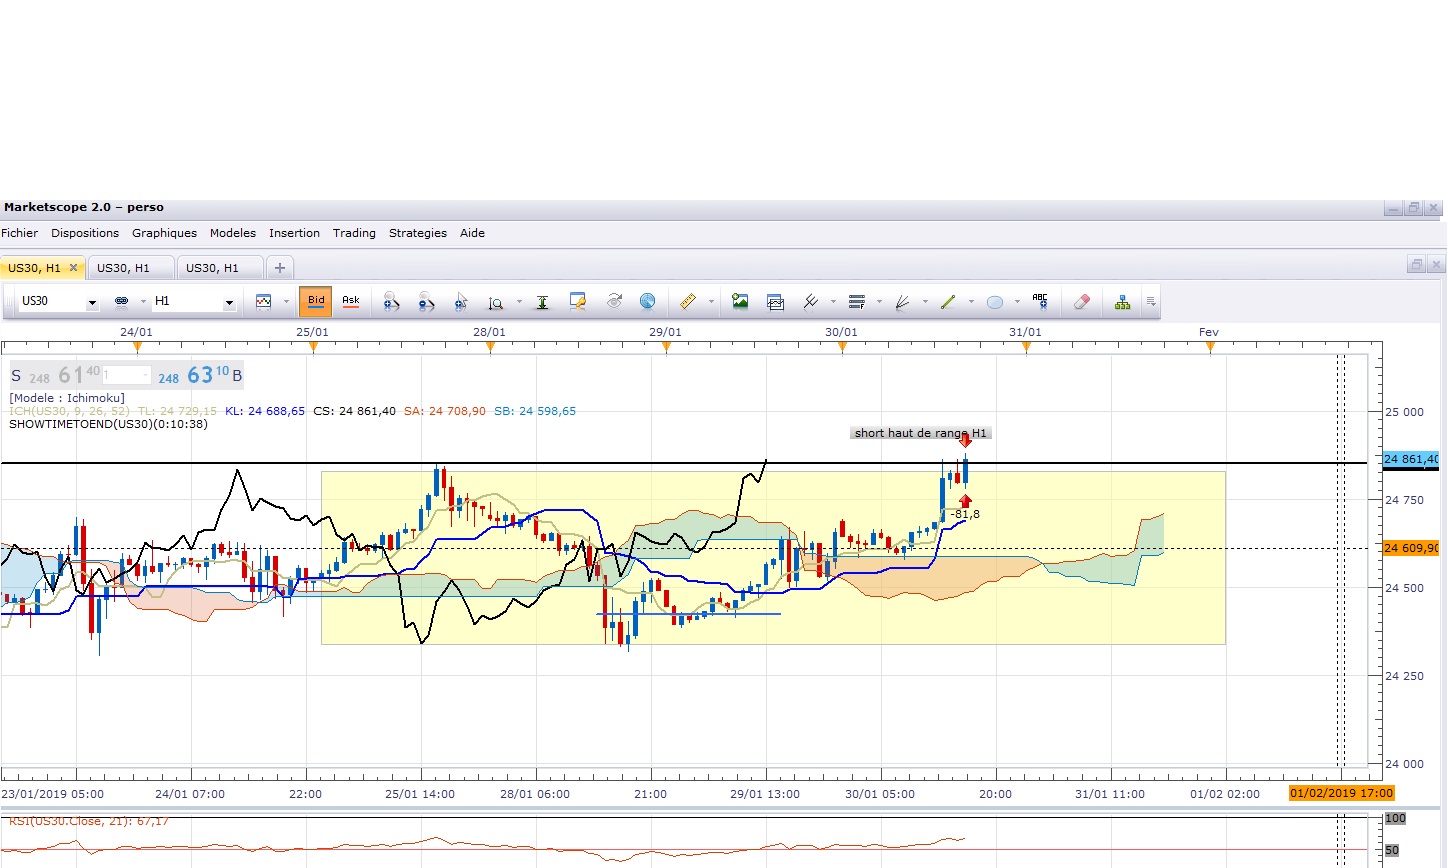Click the globe icon in toolbar

point(647,301)
